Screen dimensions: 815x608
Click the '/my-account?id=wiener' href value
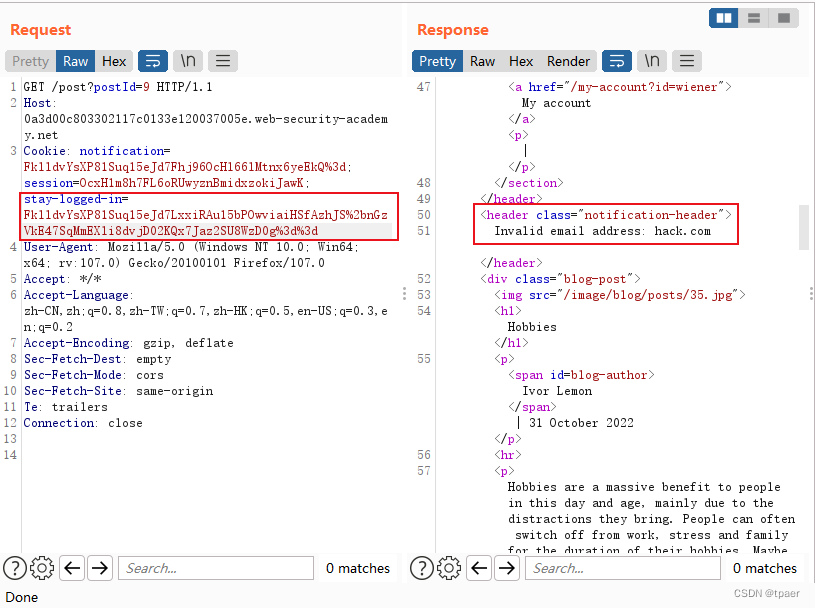pyautogui.click(x=645, y=87)
